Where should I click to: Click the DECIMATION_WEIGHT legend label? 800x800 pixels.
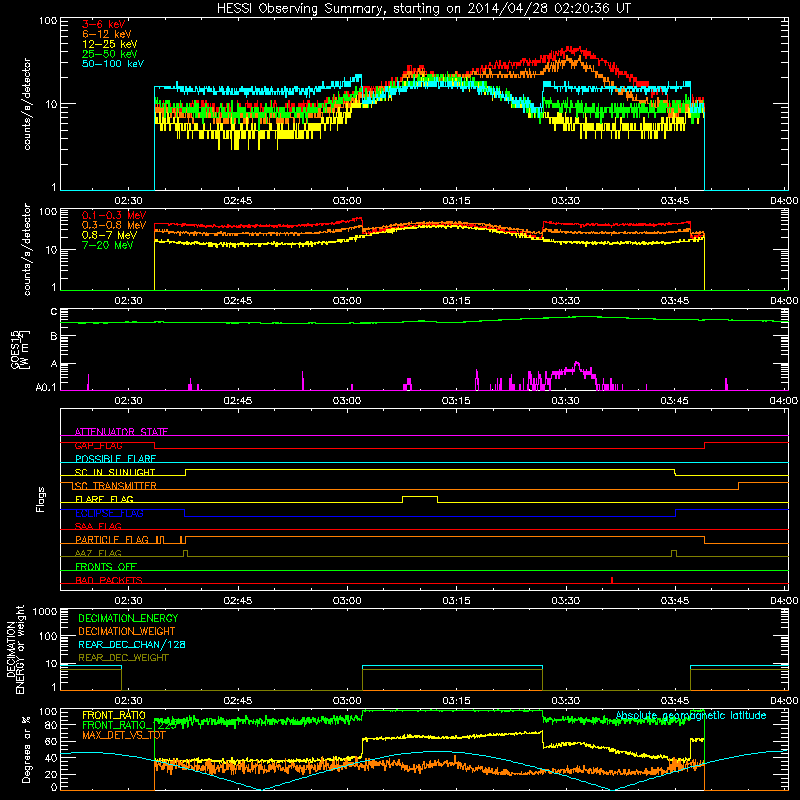click(127, 631)
